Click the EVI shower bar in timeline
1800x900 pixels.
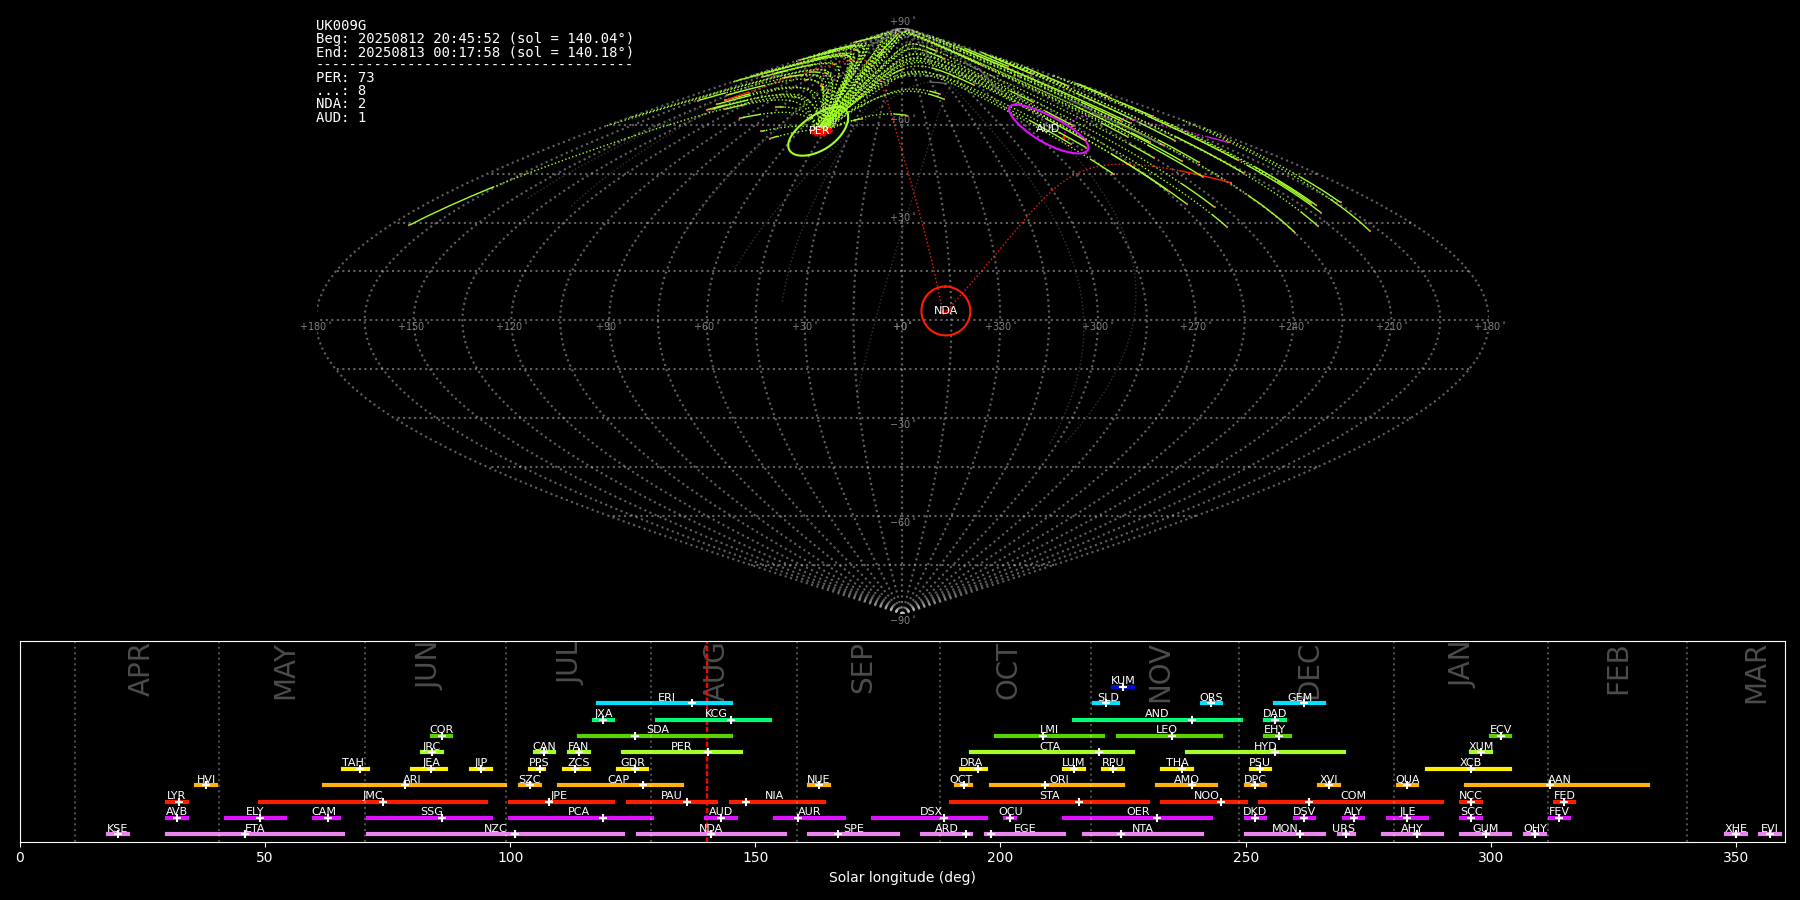point(1769,834)
